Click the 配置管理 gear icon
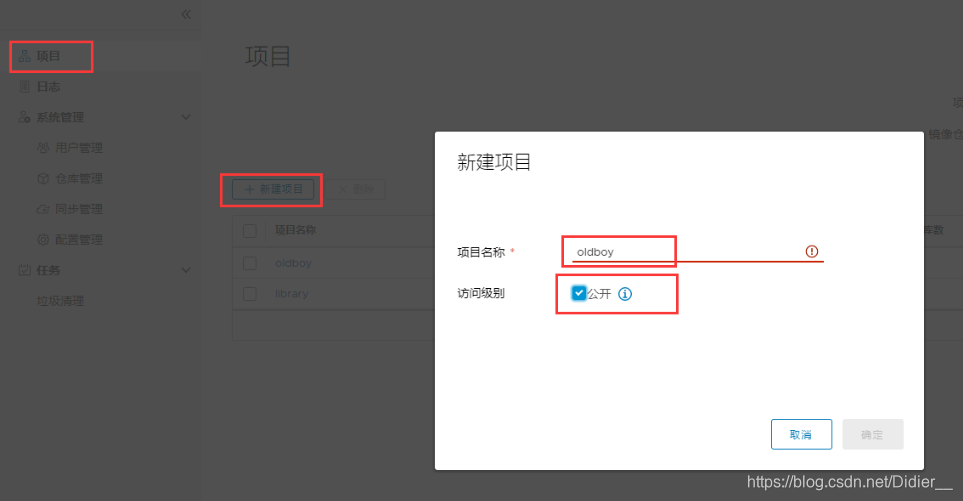 43,239
